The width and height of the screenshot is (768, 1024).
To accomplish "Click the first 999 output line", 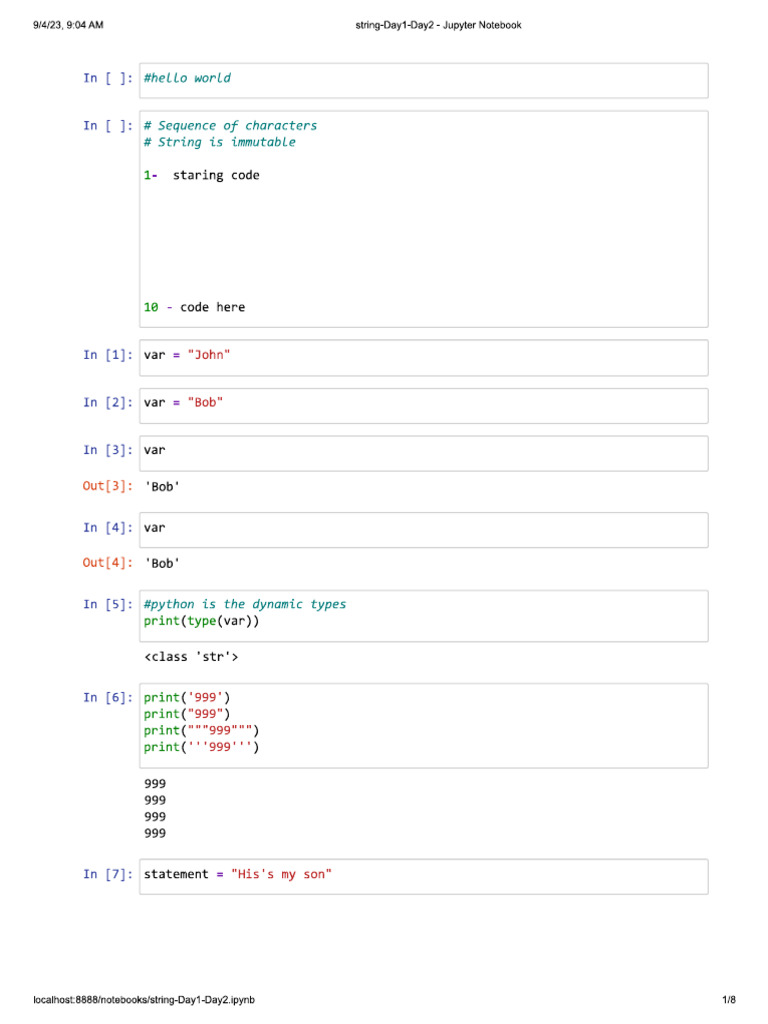I will pos(155,783).
